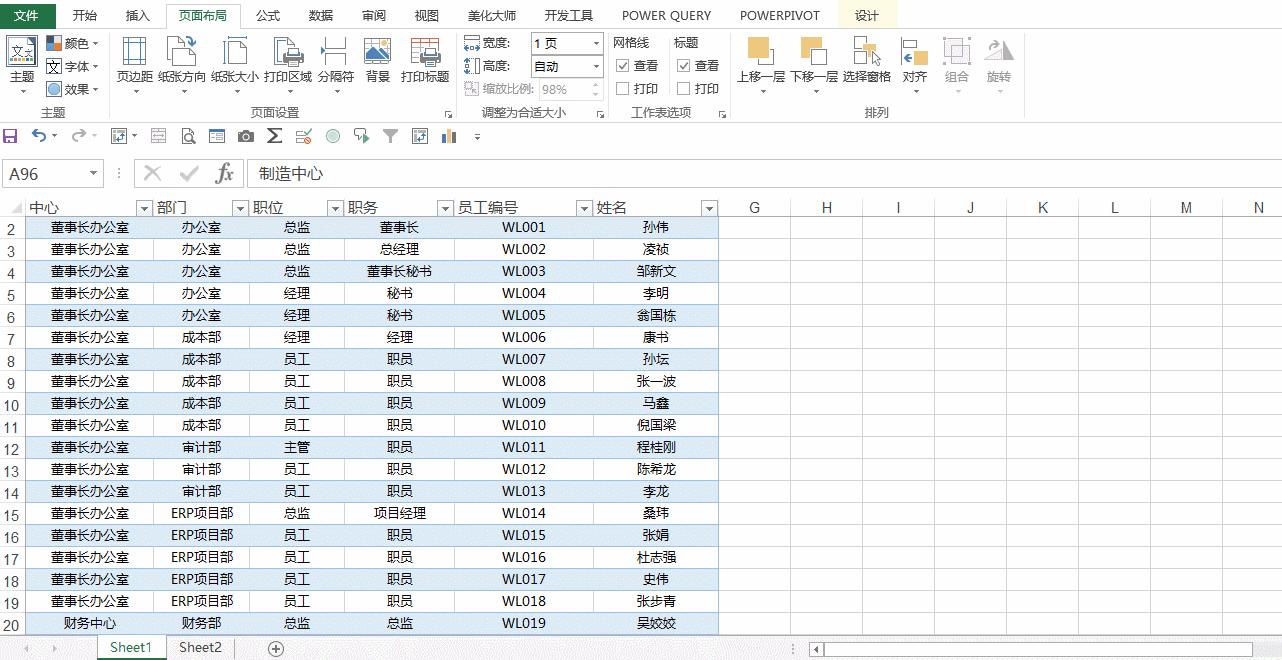This screenshot has width=1282, height=660.
Task: Click the Print Titles (打印标题) icon
Action: coord(425,61)
